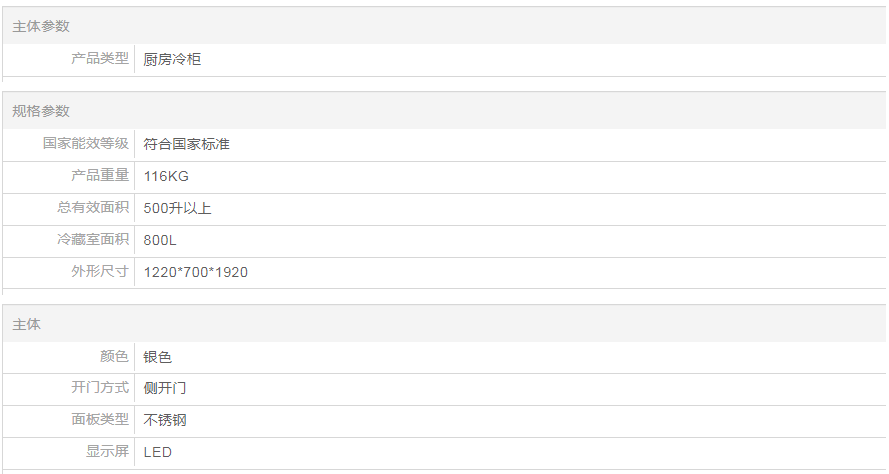
Task: Click the 符合国家标准 value
Action: coord(186,144)
